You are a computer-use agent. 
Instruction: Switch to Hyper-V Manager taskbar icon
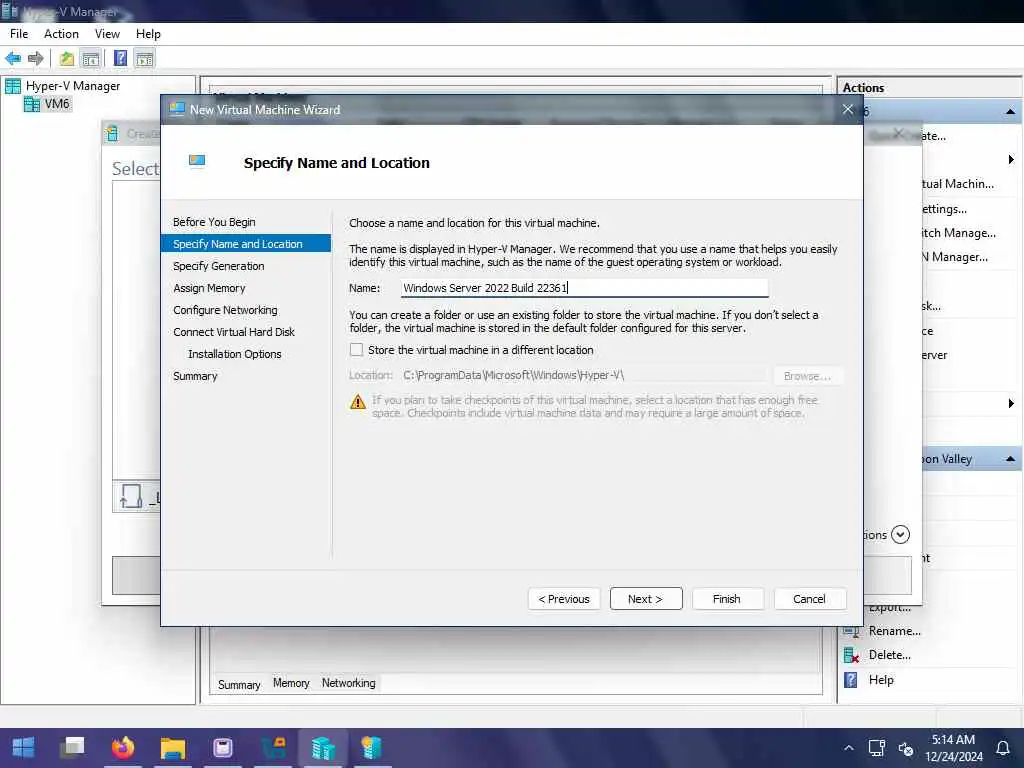click(x=323, y=748)
